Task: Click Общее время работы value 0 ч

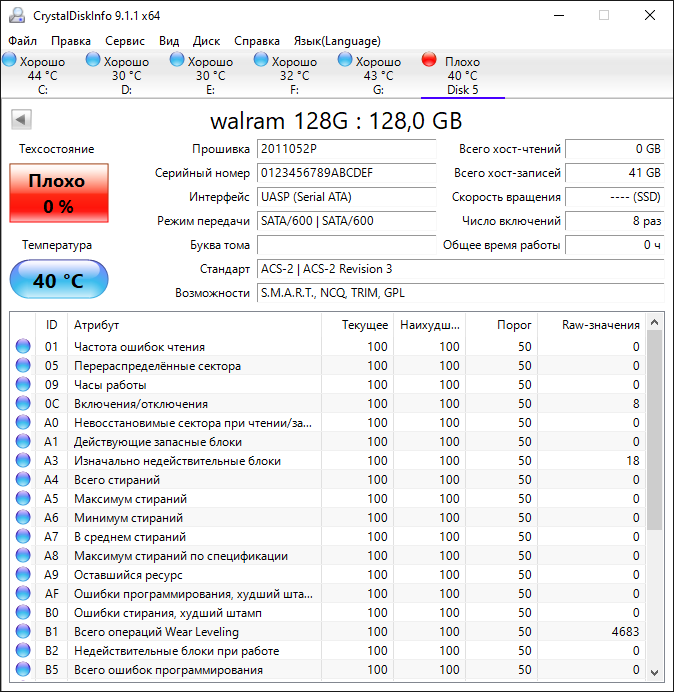Action: click(615, 245)
